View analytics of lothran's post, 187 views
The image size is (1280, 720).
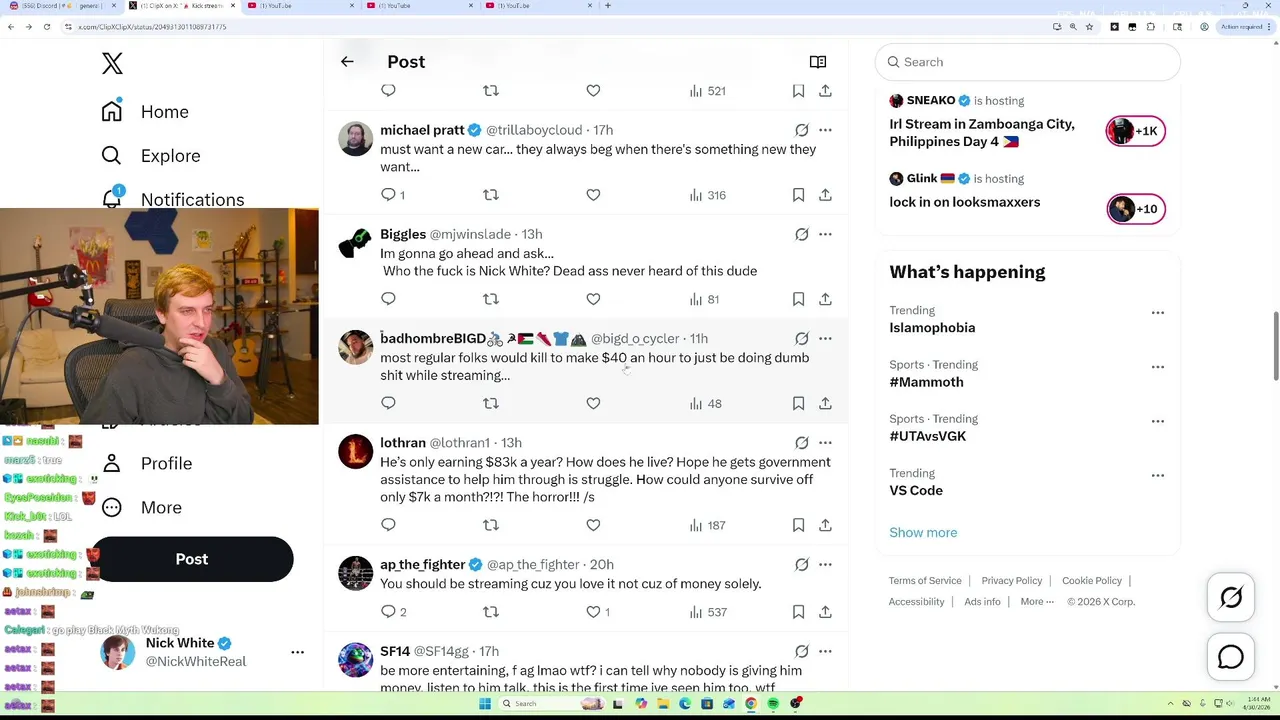point(707,525)
